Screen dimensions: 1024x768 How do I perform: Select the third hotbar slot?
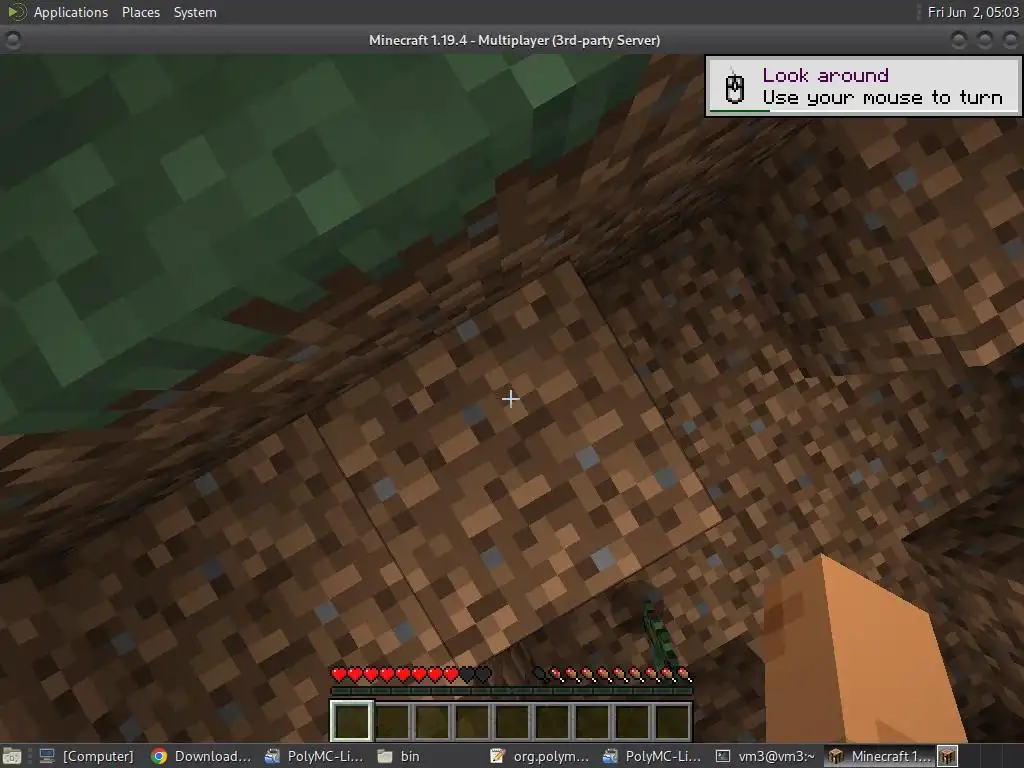tap(433, 721)
